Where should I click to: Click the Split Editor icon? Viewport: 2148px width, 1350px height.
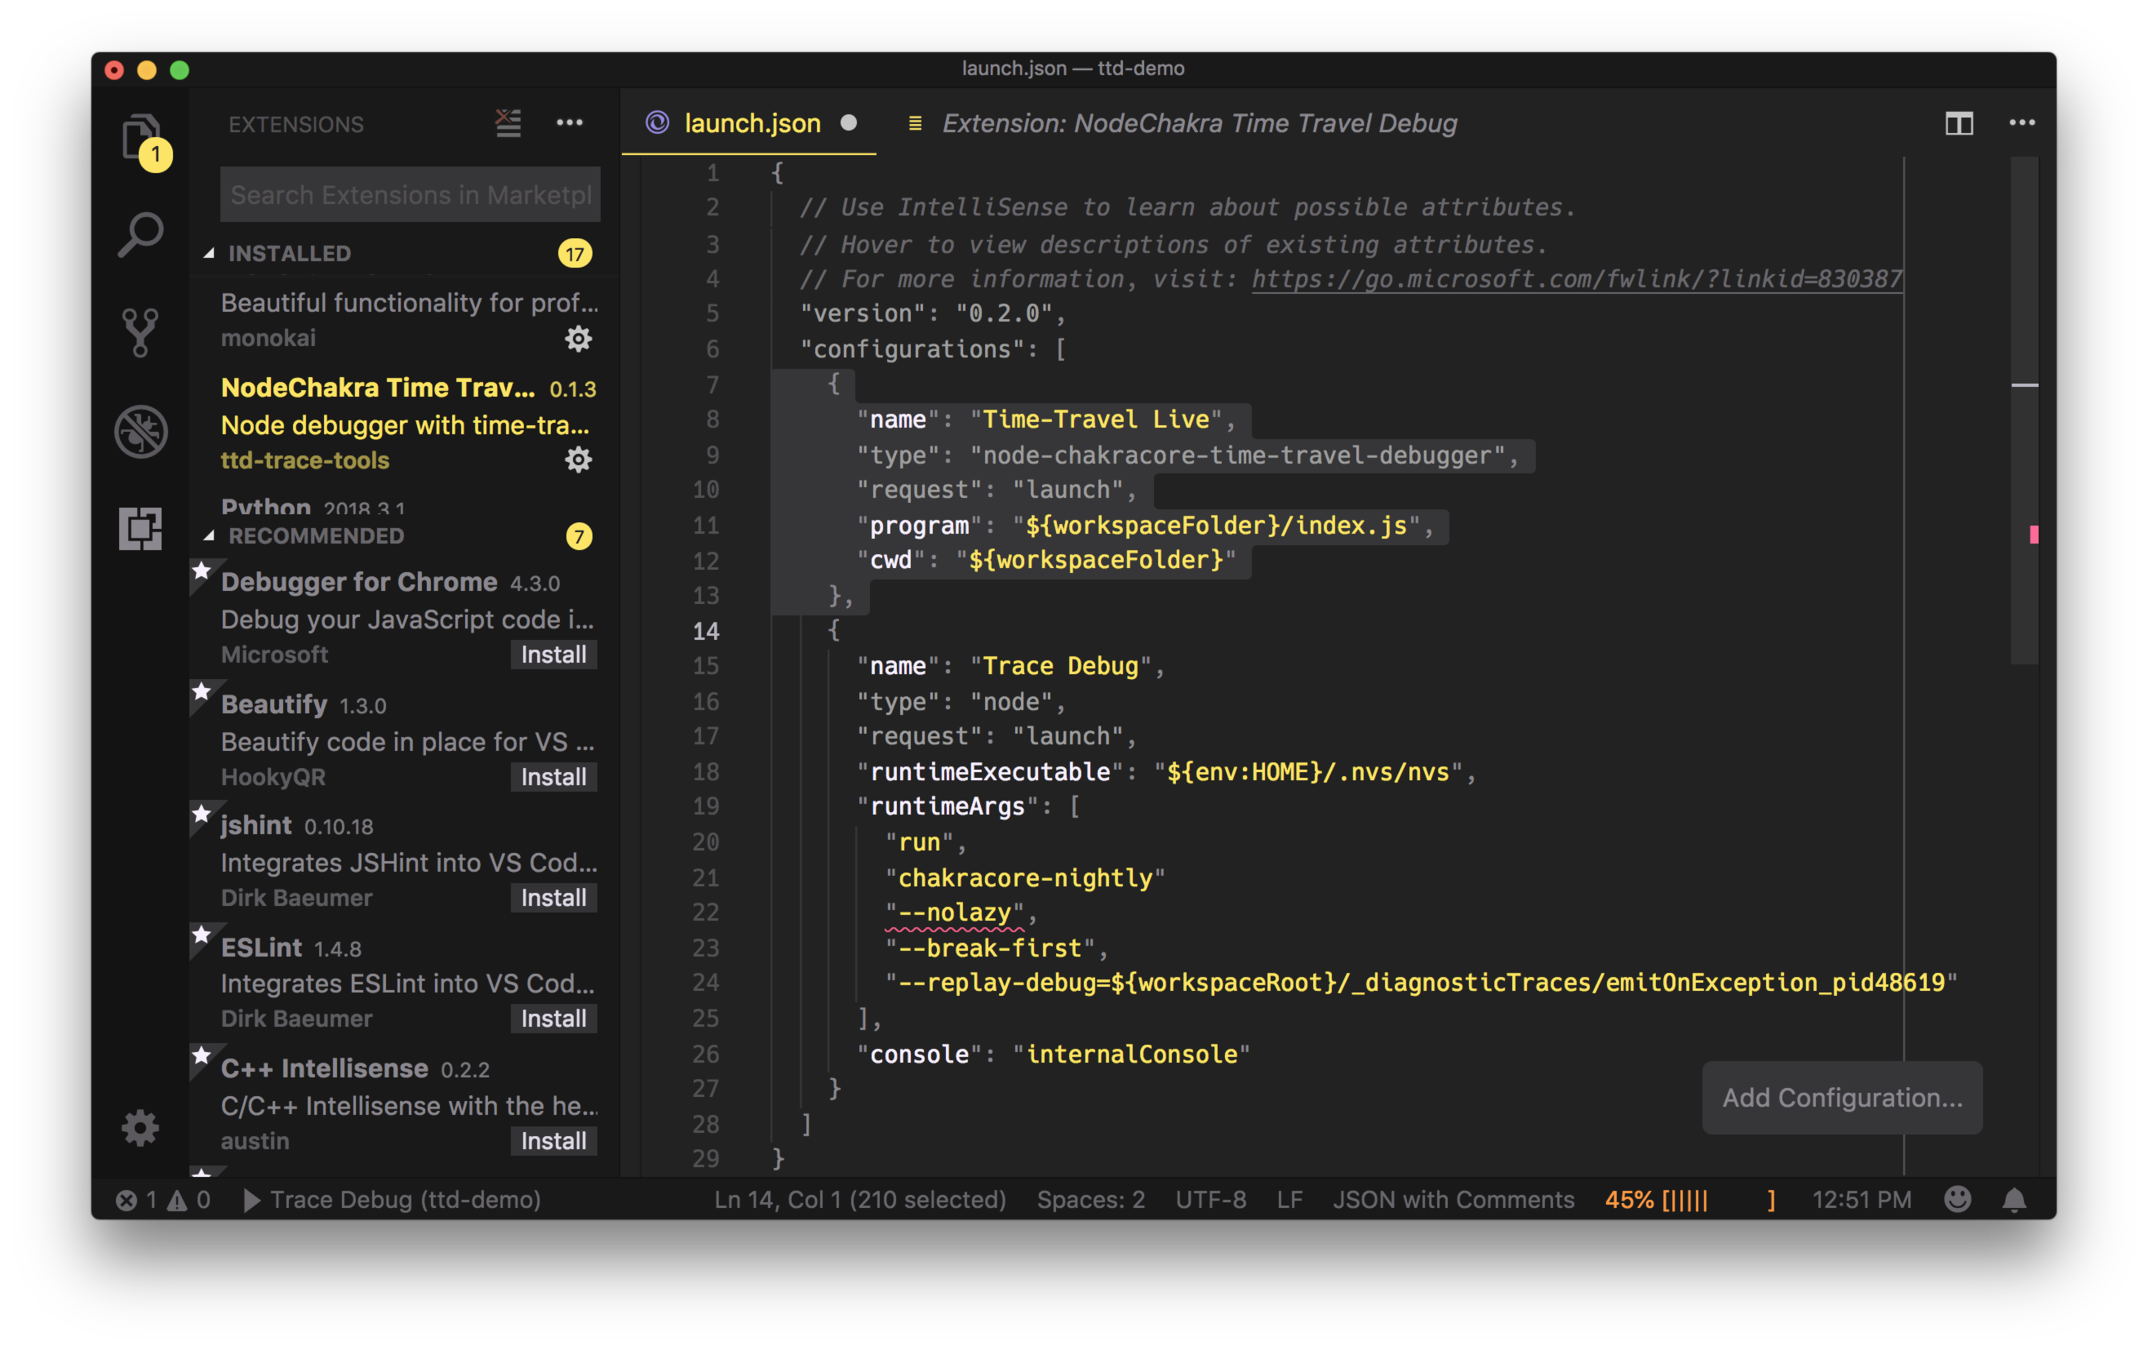coord(1958,123)
